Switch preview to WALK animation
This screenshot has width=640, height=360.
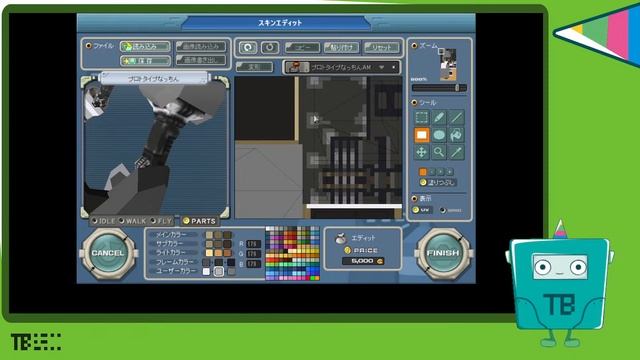(x=133, y=221)
